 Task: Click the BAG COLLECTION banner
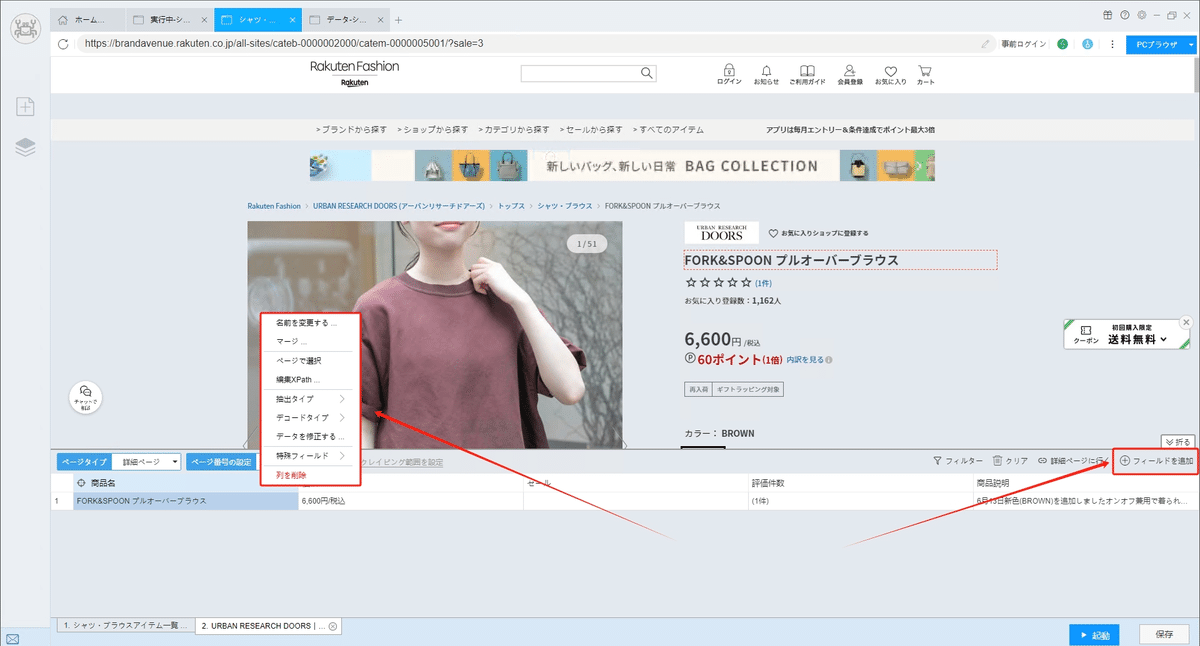(622, 166)
